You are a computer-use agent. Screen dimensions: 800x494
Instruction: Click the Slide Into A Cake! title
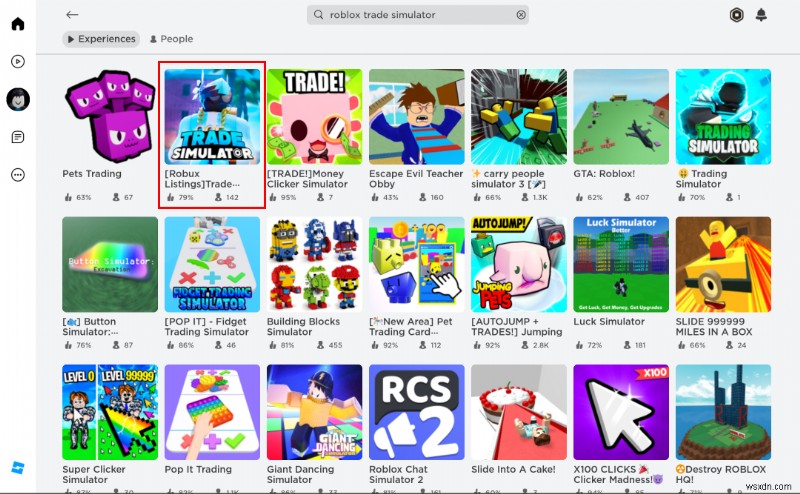(x=513, y=469)
